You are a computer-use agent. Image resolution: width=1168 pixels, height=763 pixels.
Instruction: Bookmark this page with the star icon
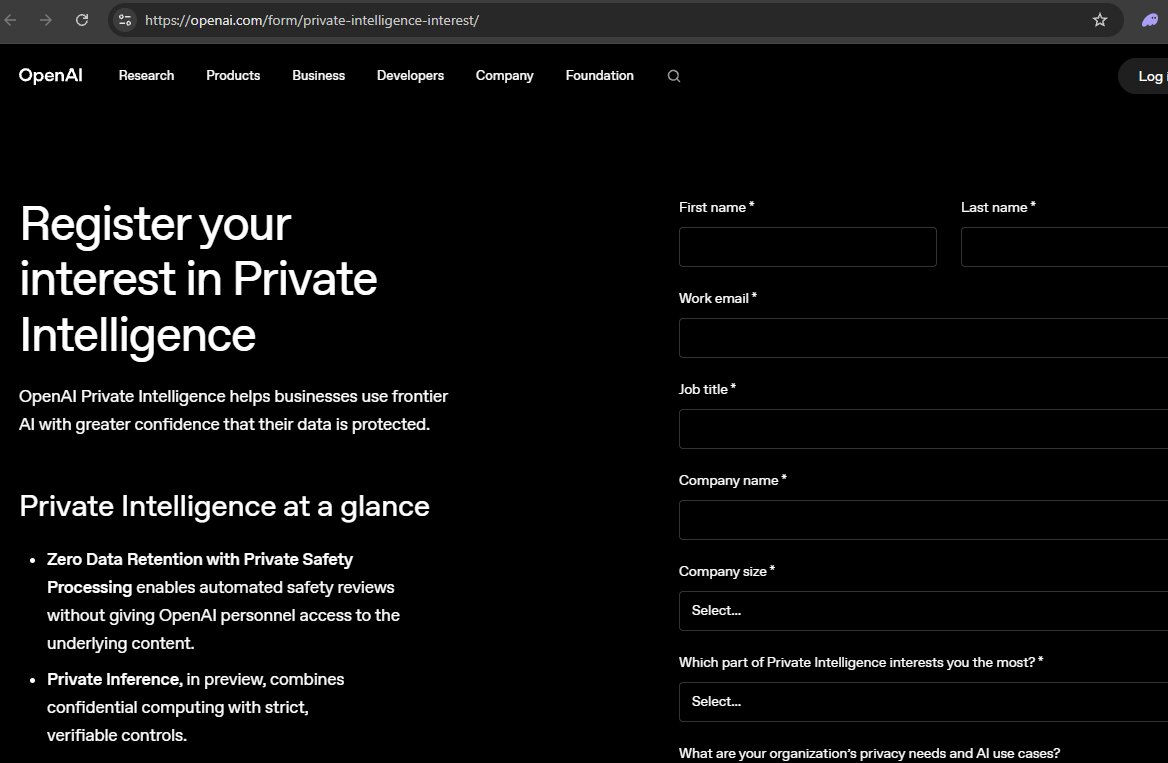pos(1099,20)
